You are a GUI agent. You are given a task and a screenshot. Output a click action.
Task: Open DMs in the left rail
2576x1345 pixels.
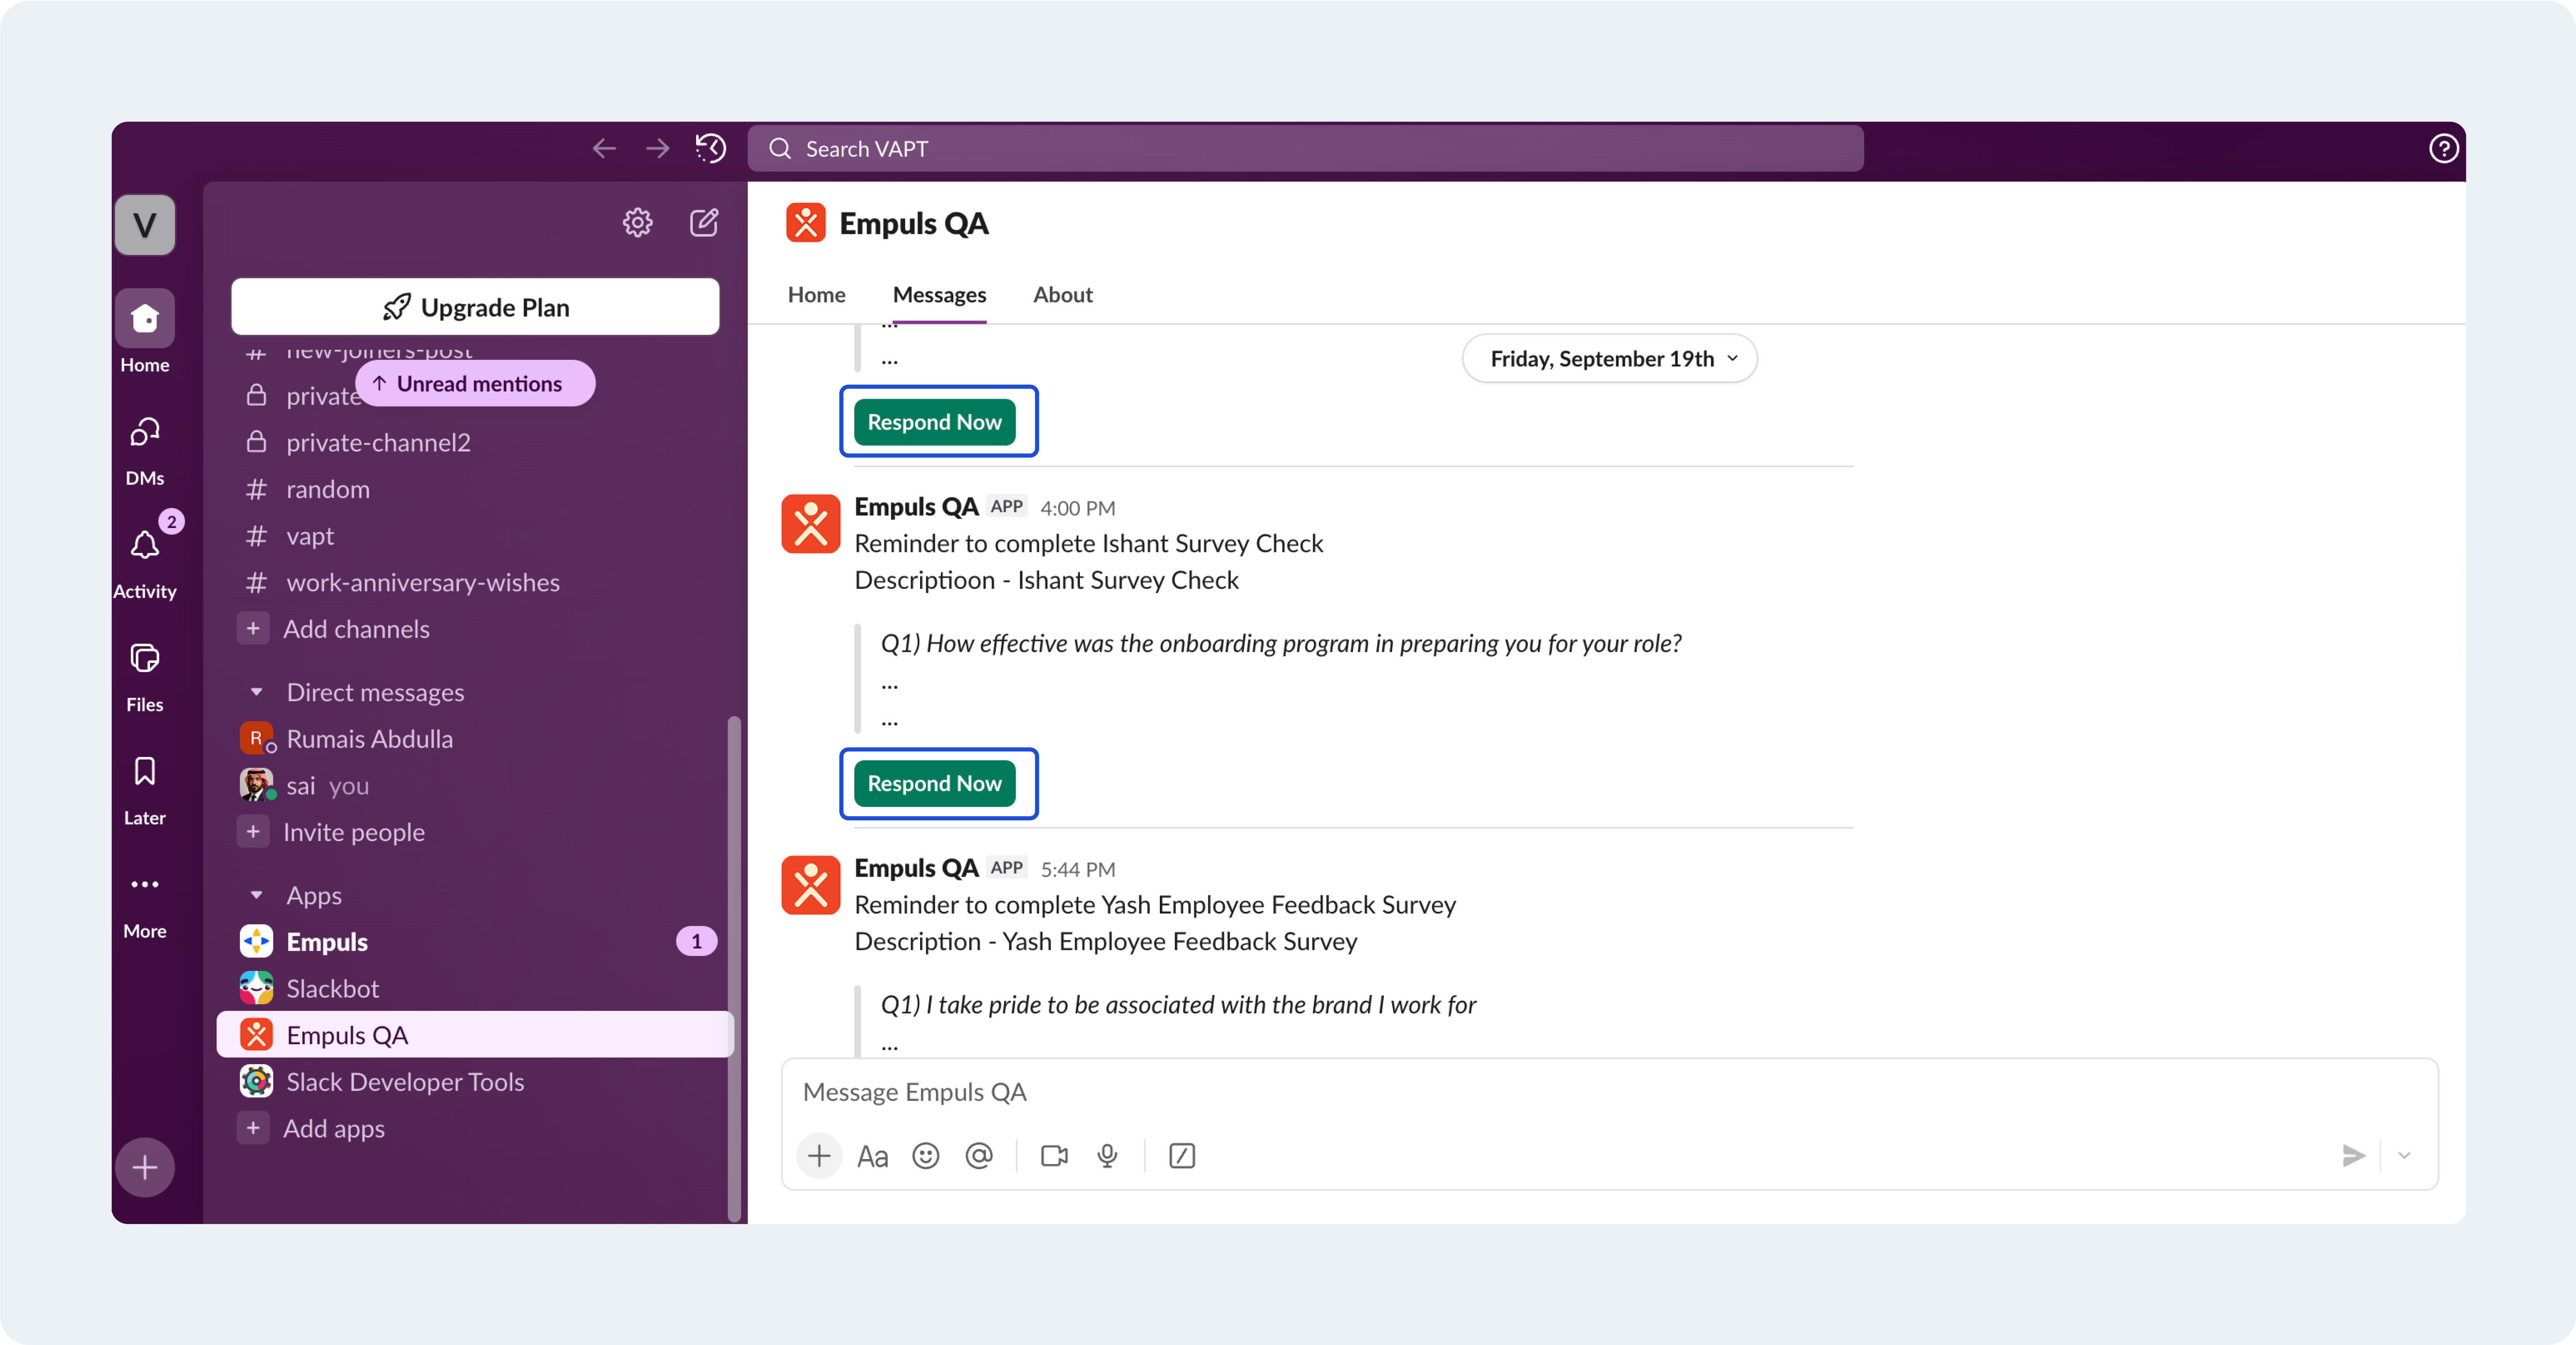coord(145,450)
